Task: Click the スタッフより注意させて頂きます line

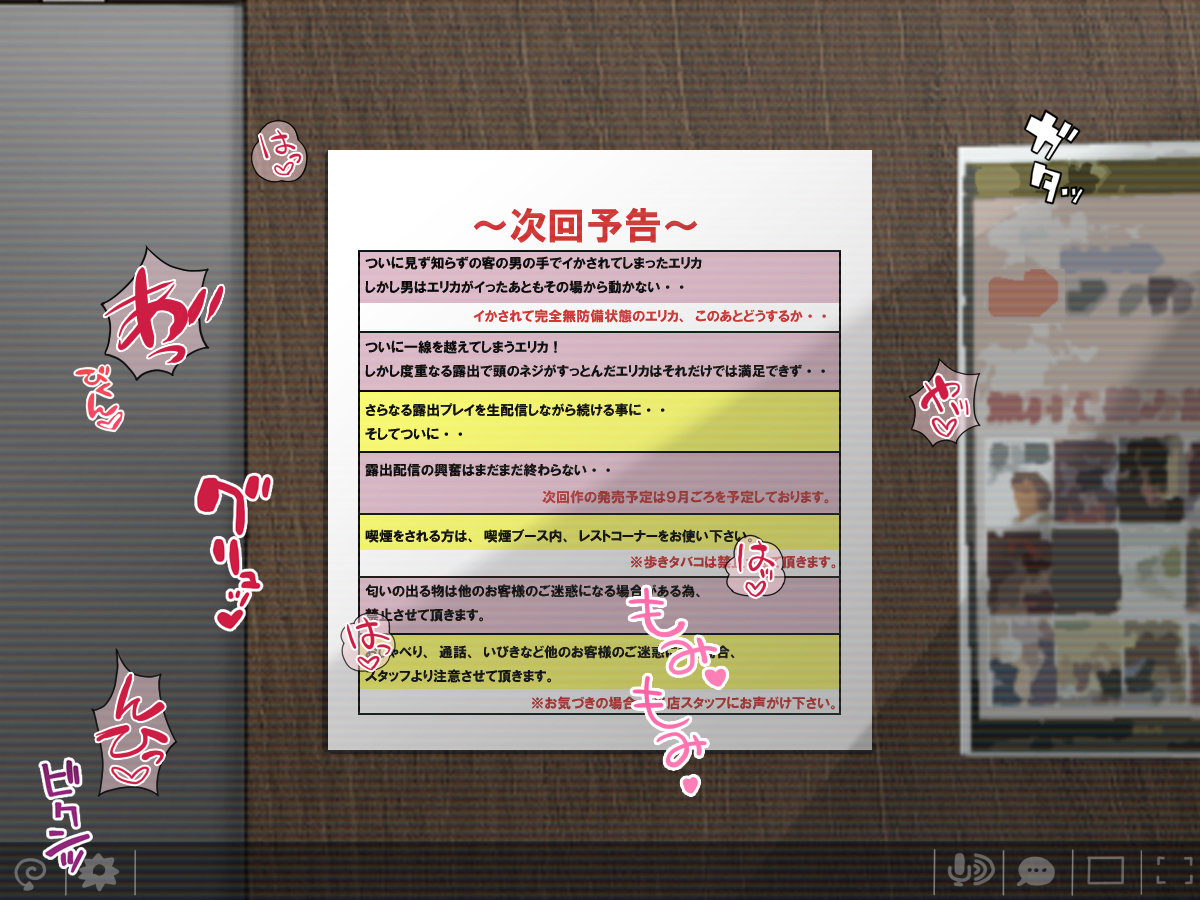Action: (x=460, y=676)
